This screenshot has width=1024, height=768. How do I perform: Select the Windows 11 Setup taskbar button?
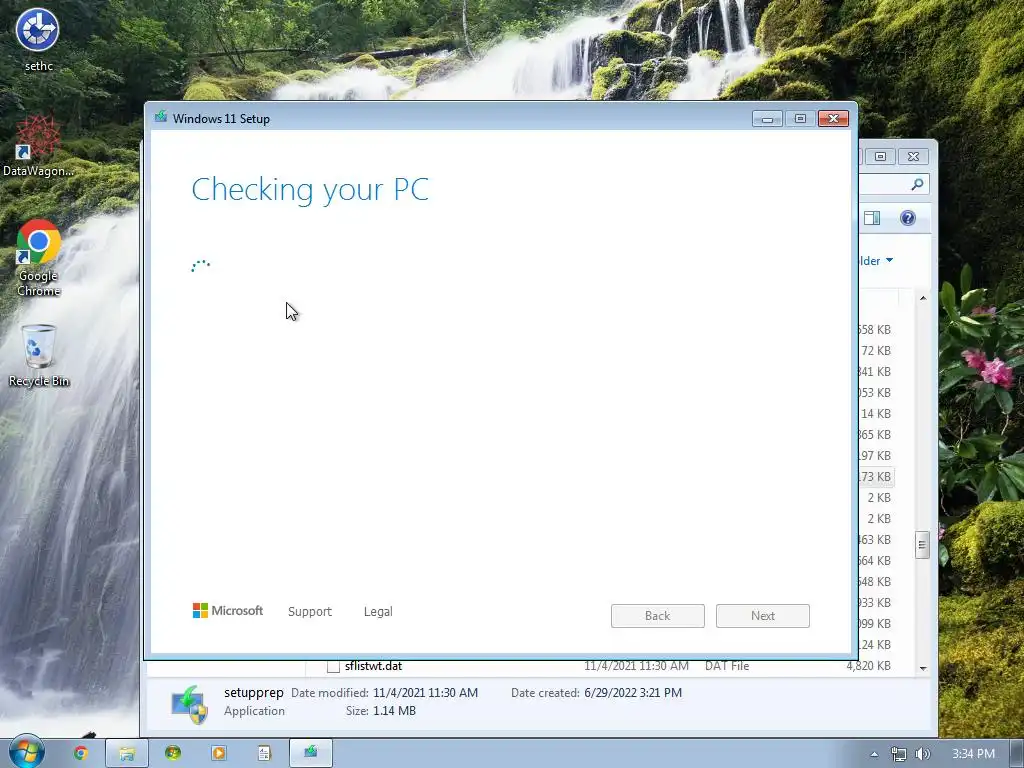311,753
